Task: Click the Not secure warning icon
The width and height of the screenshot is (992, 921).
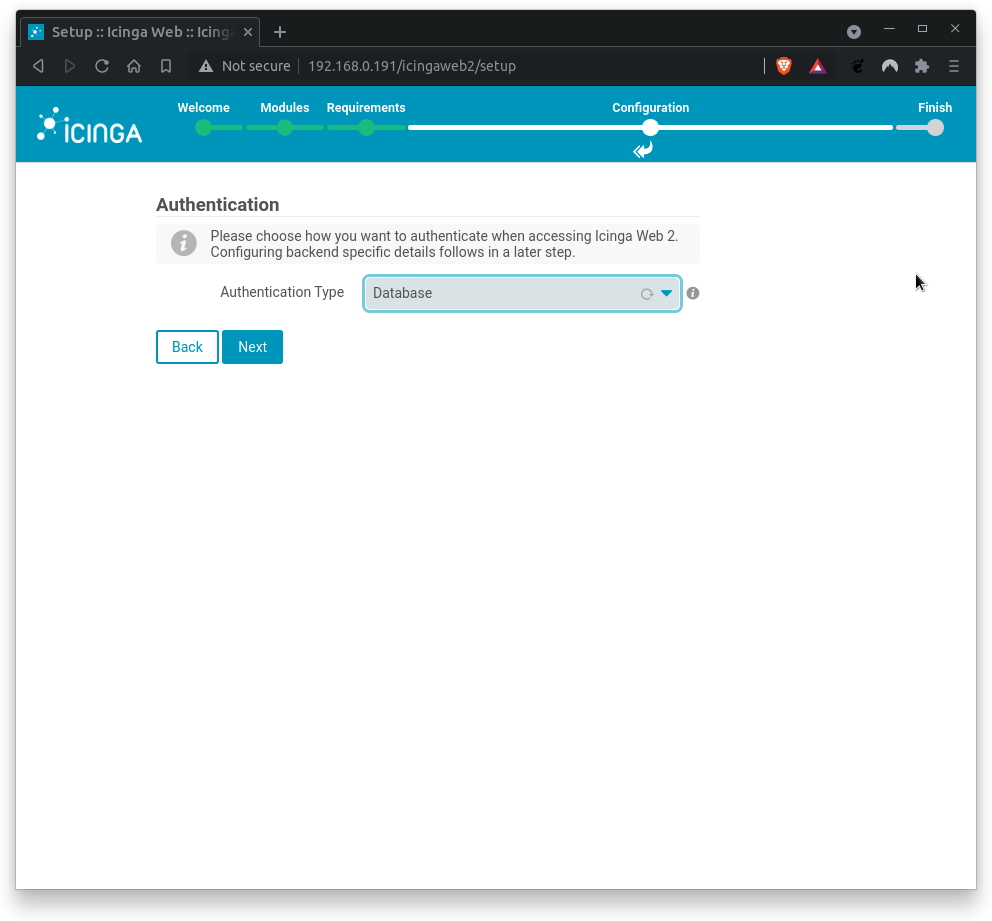Action: [206, 66]
